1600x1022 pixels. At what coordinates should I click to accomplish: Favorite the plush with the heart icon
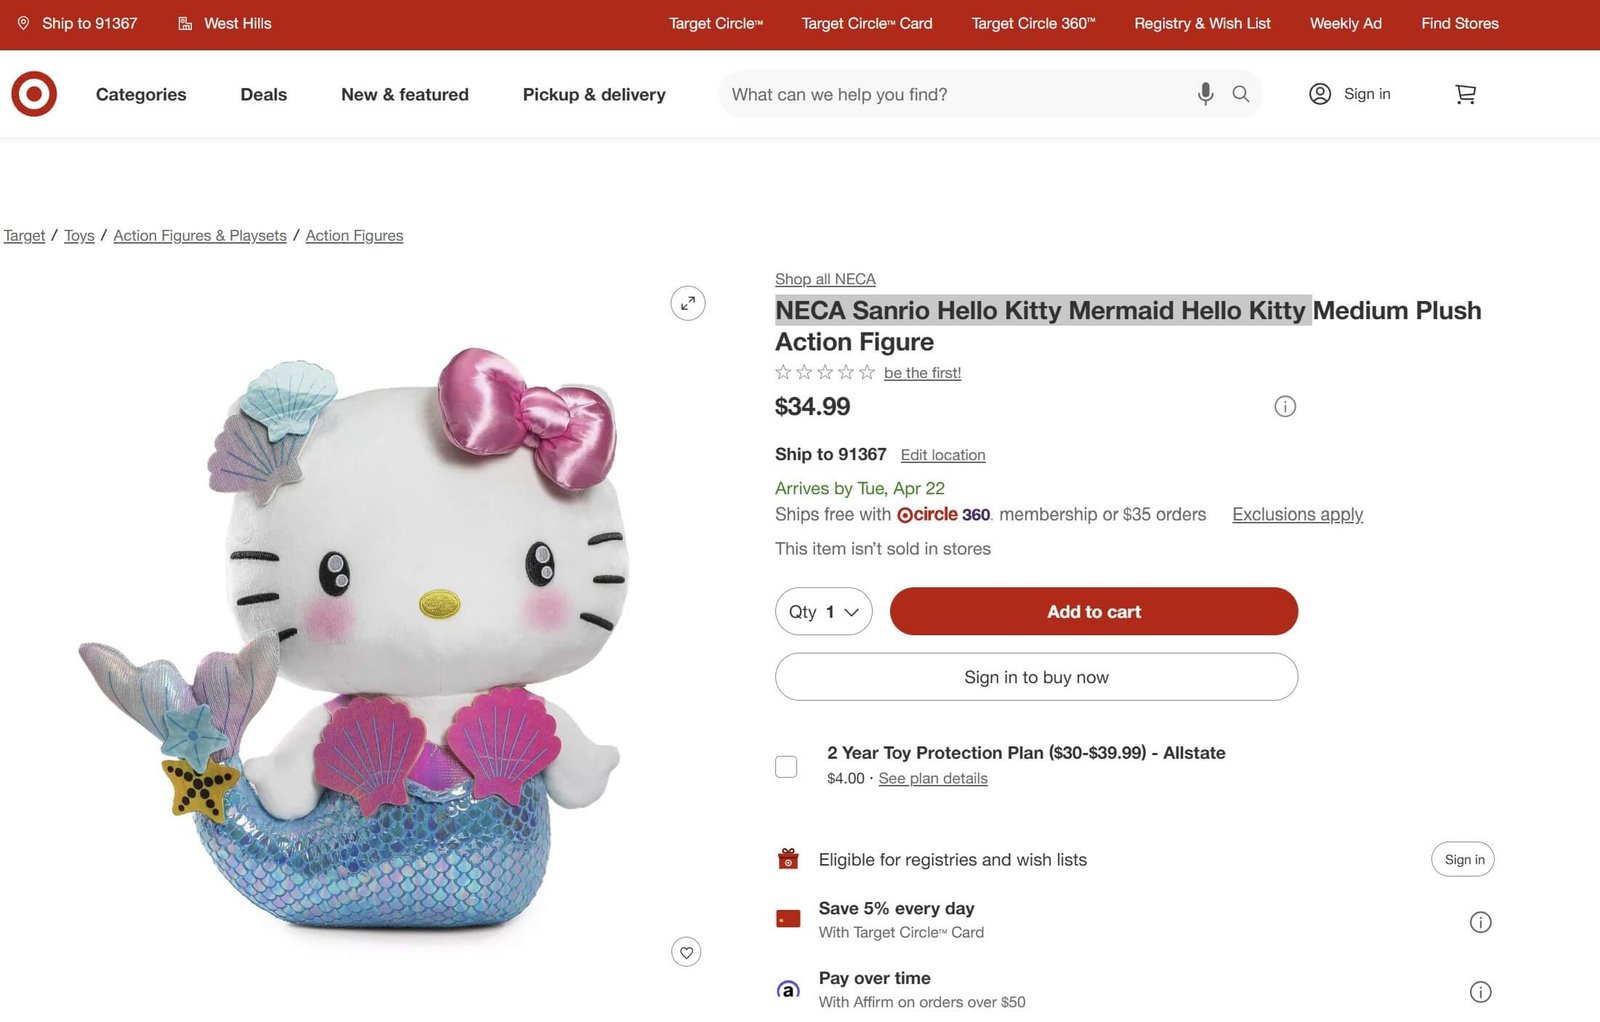[x=686, y=952]
